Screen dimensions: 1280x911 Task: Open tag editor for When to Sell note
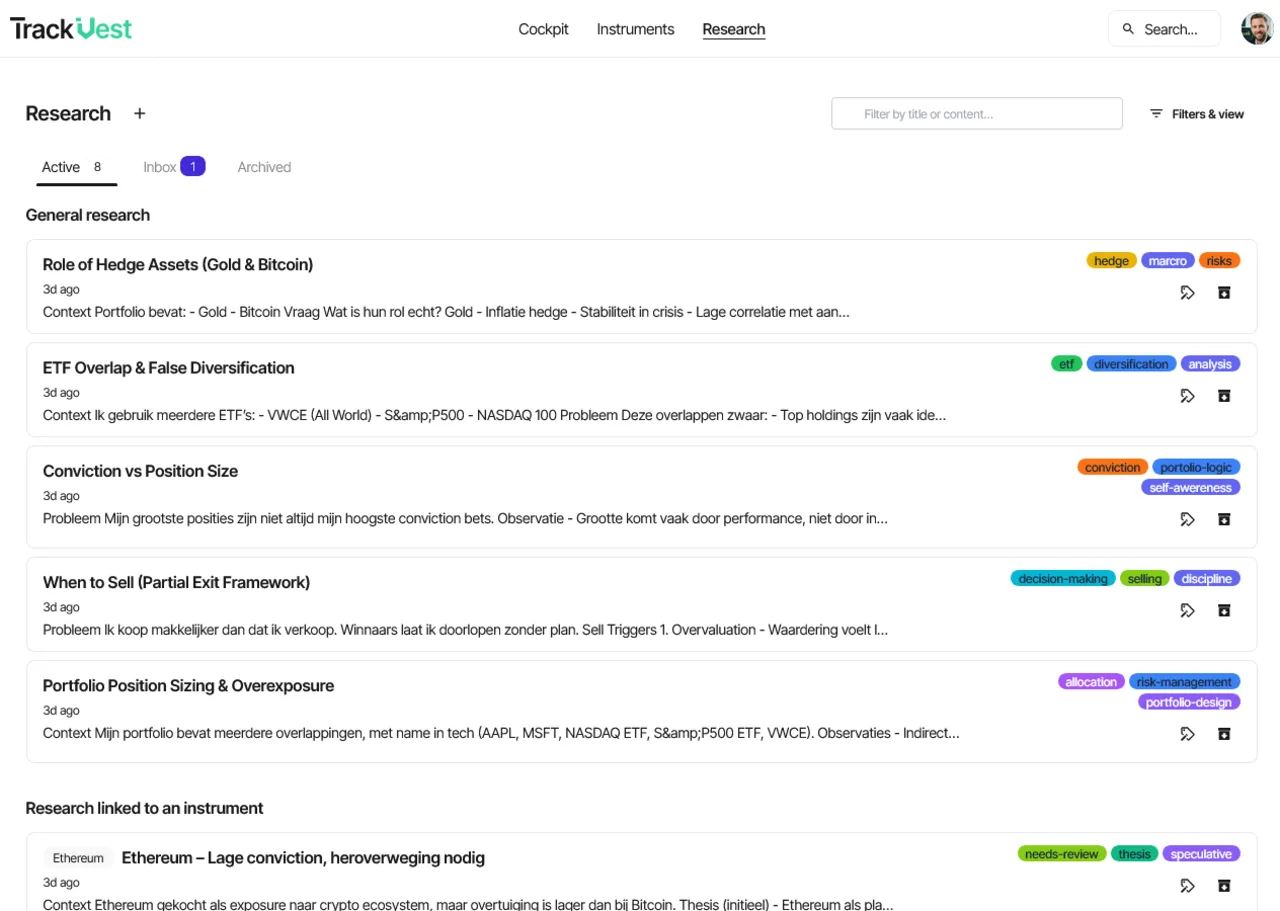click(1188, 610)
